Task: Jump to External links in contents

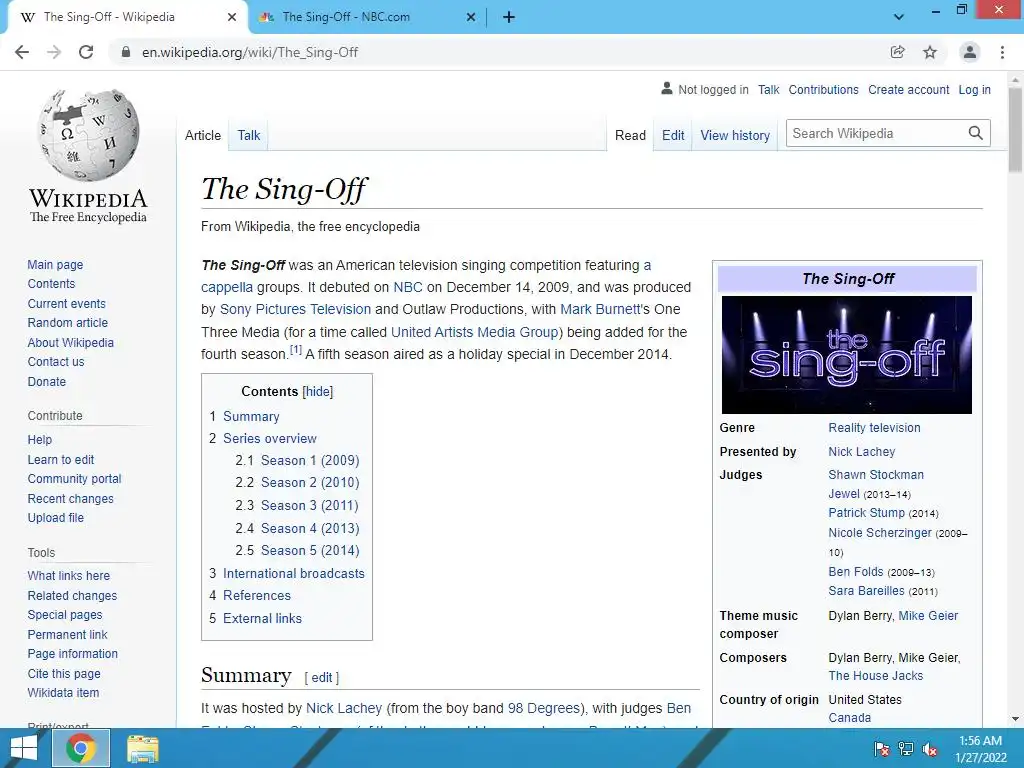Action: coord(262,618)
